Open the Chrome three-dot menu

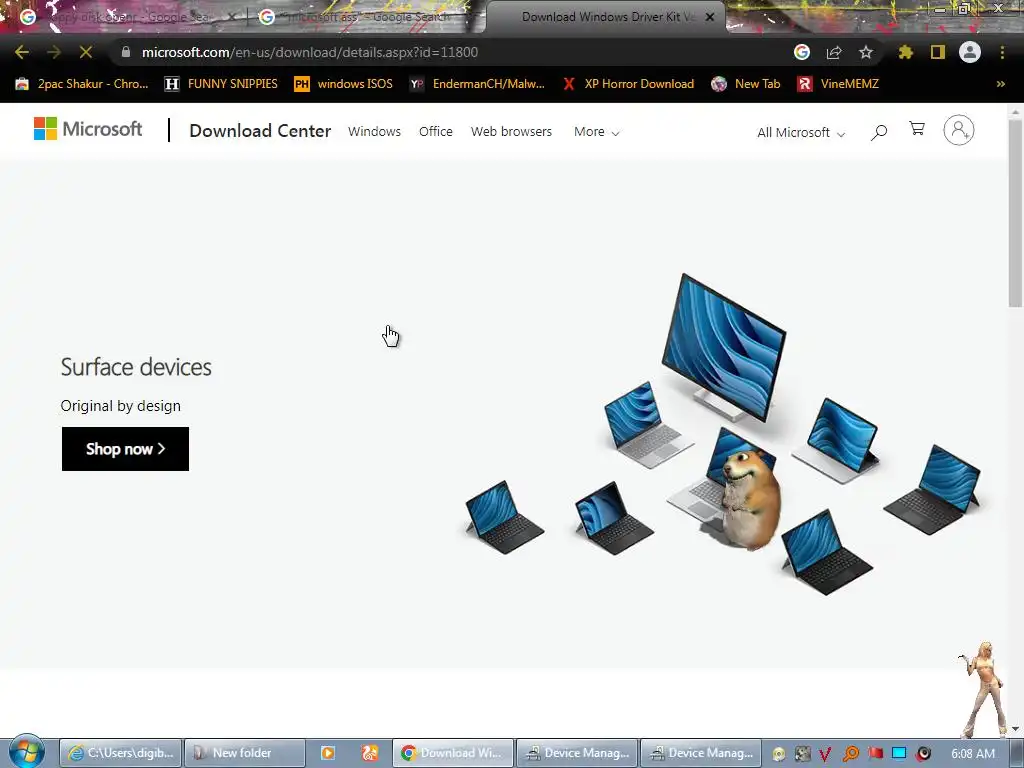point(1002,52)
